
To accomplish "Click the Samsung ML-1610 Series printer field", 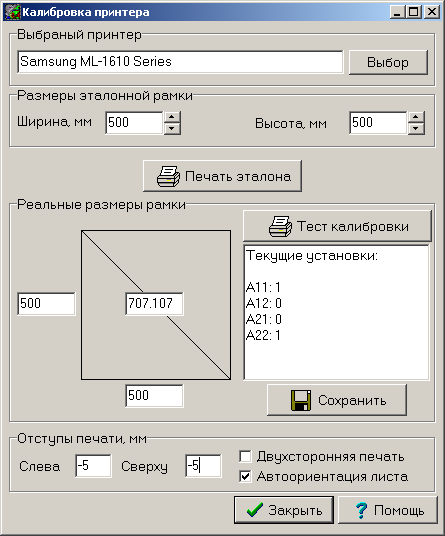I will pyautogui.click(x=180, y=62).
